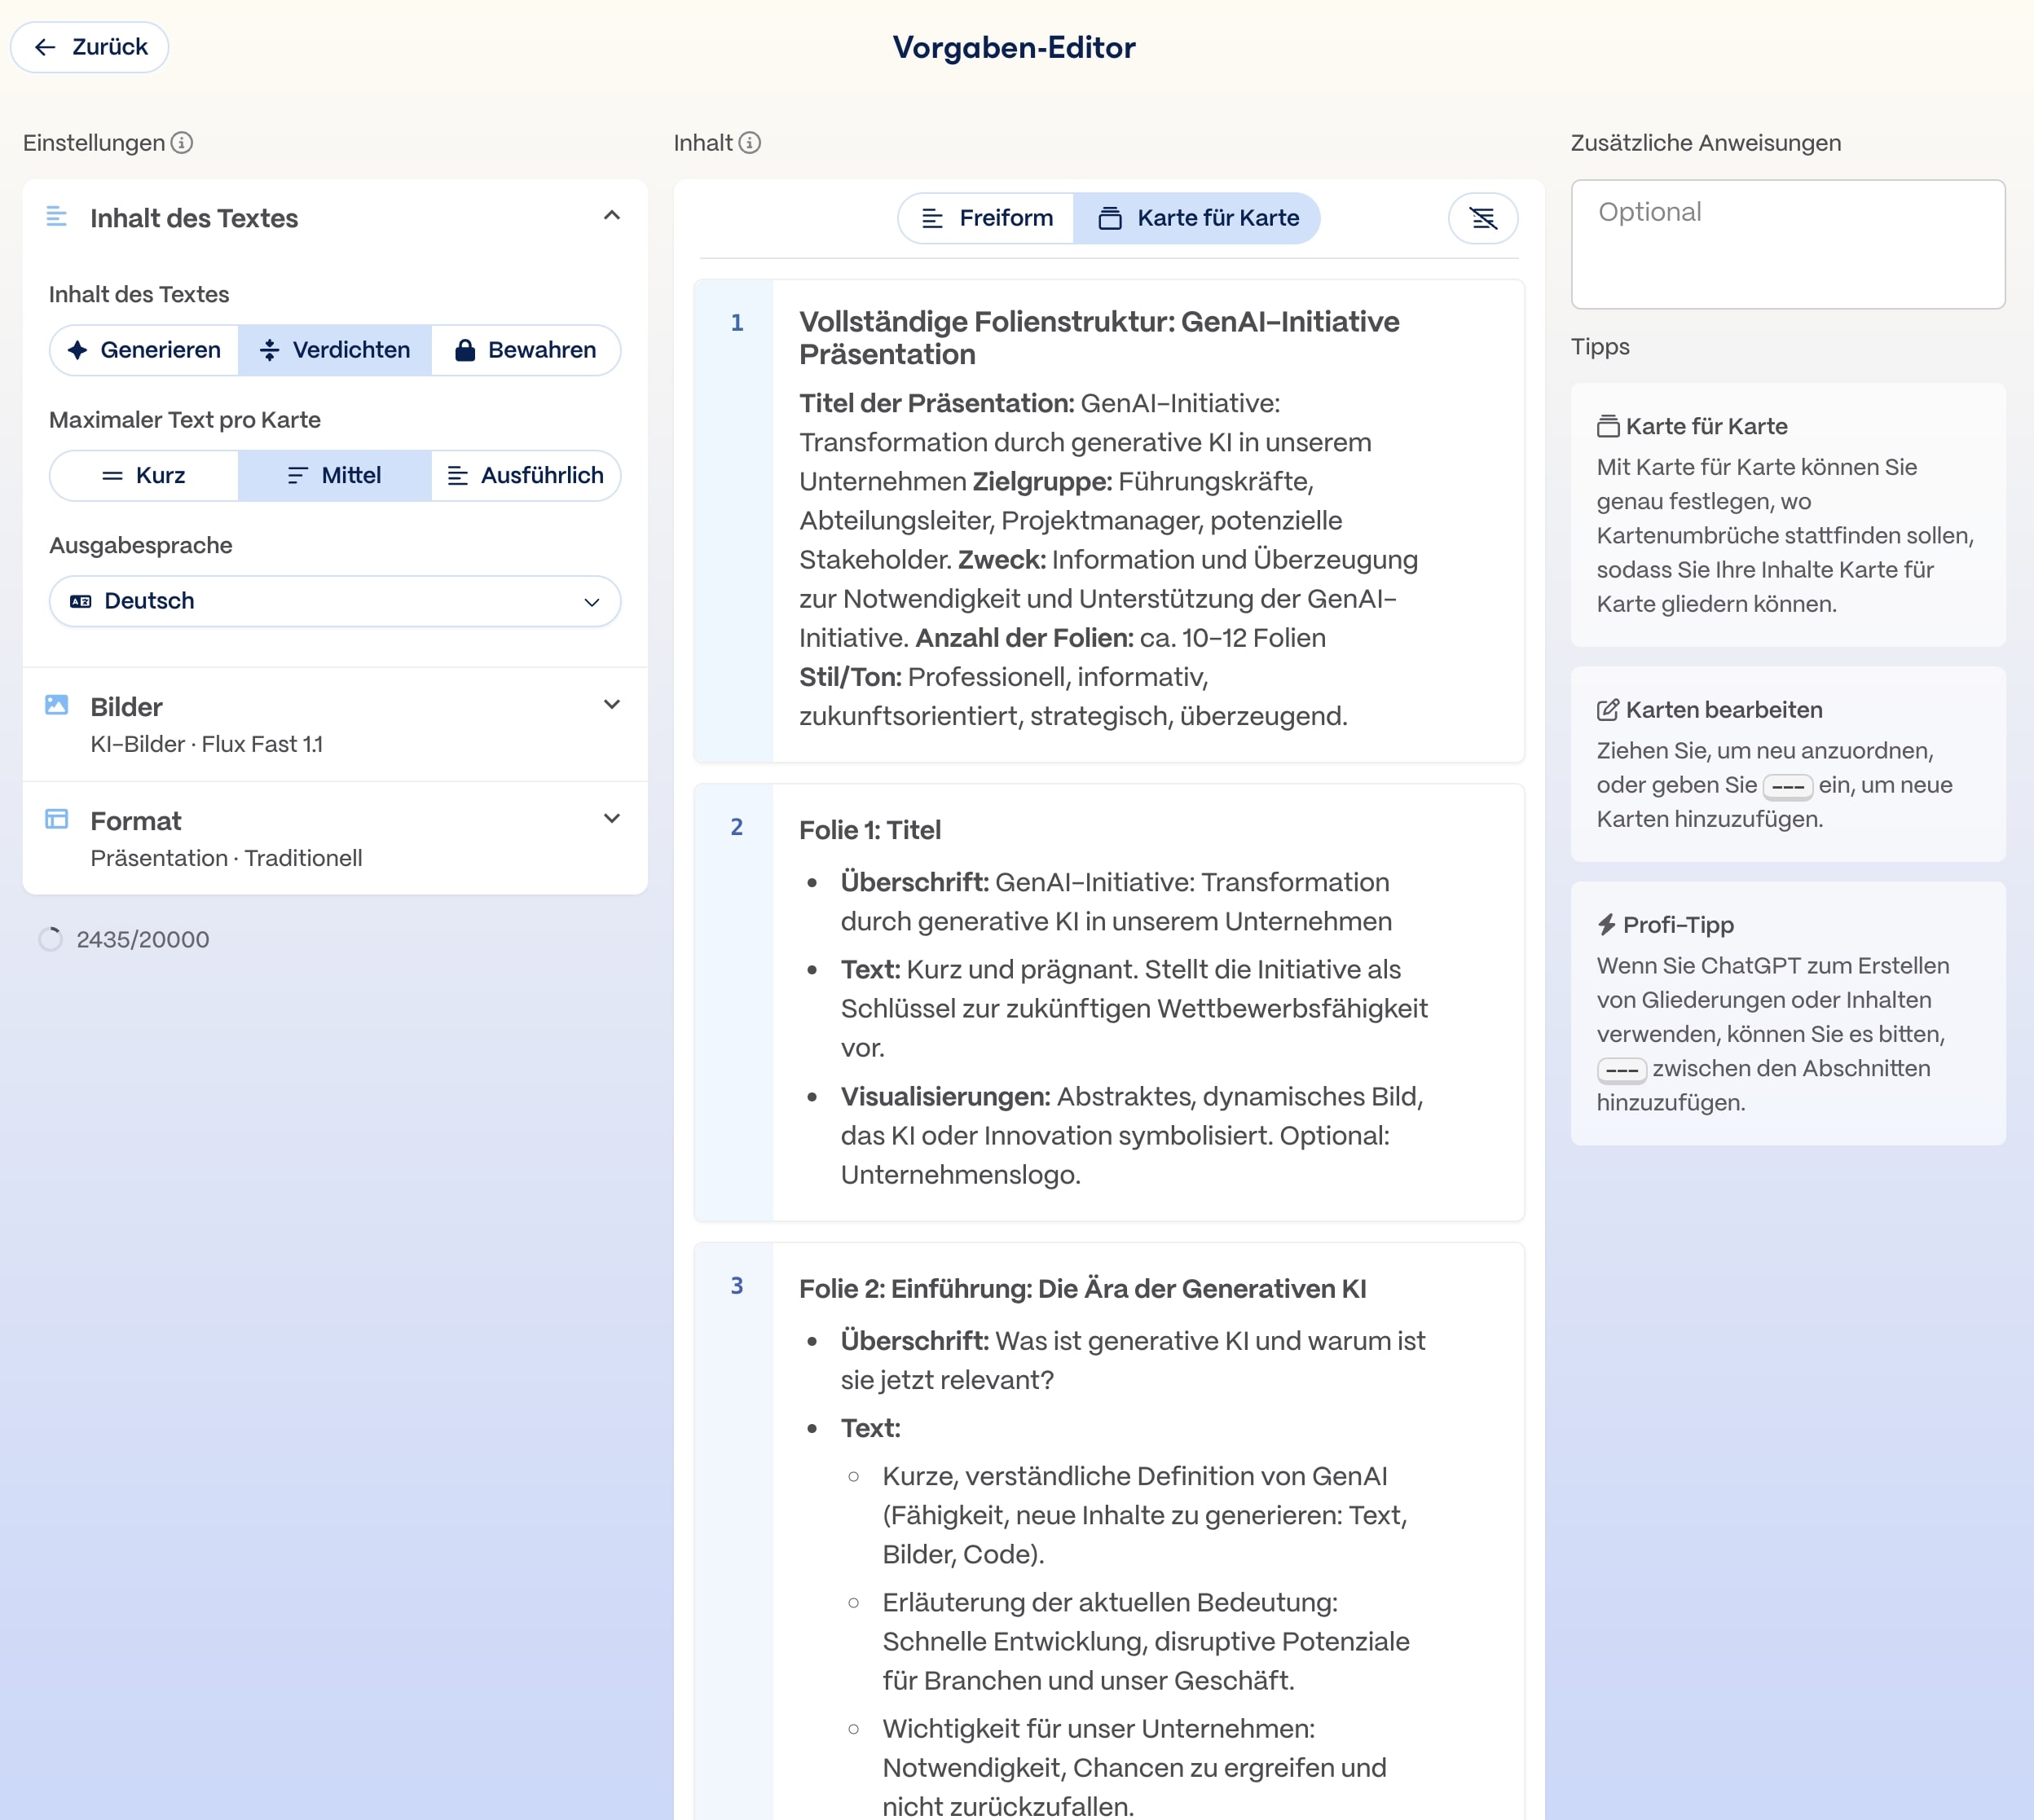2034x1820 pixels.
Task: Select Bewahren text content mode
Action: [x=525, y=350]
